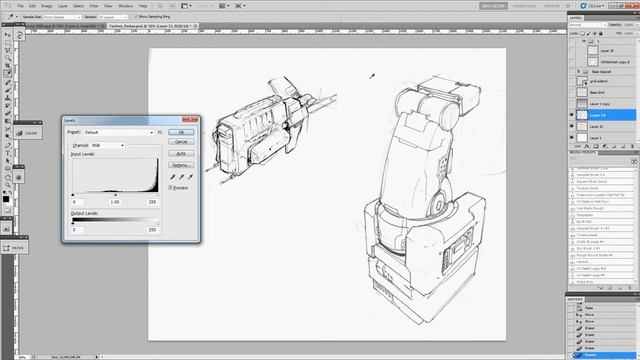This screenshot has height=360, width=640.
Task: Select the Crop tool
Action: (7, 66)
